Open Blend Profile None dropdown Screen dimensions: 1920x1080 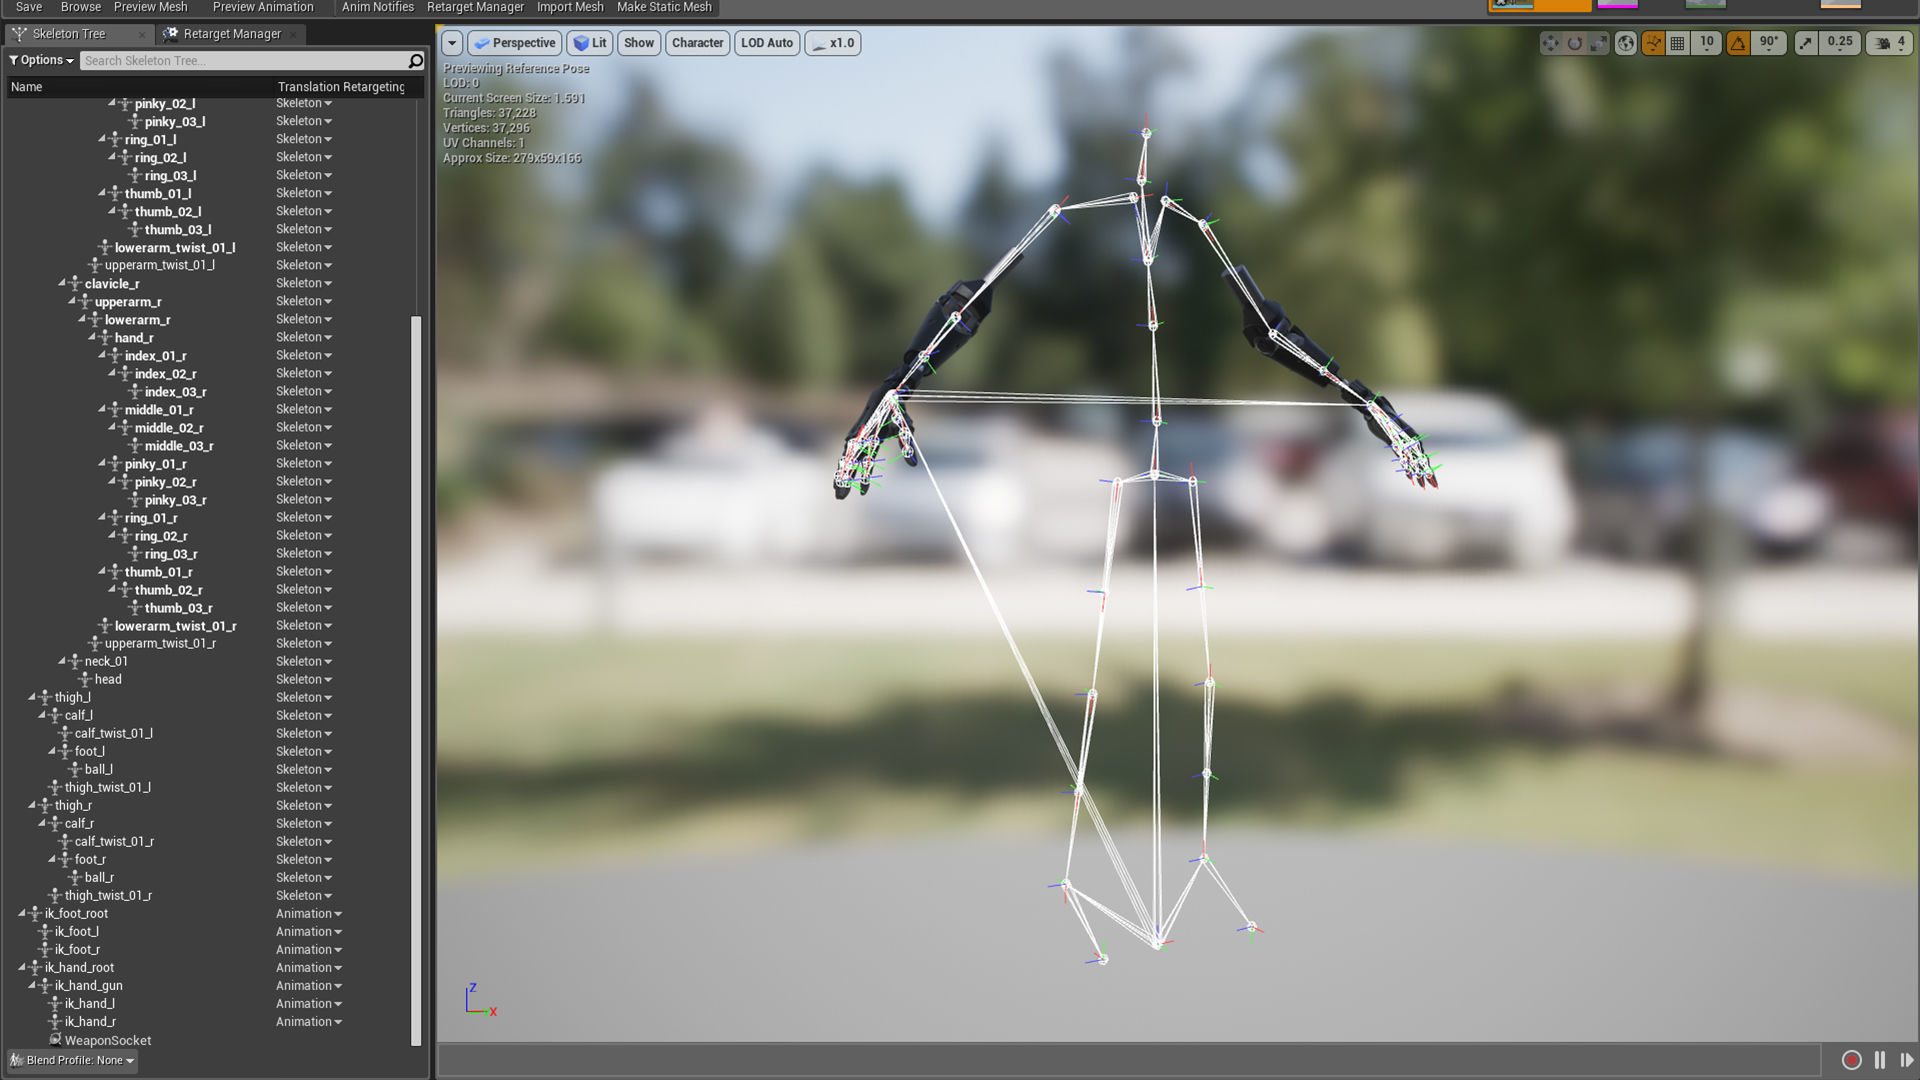click(x=72, y=1060)
